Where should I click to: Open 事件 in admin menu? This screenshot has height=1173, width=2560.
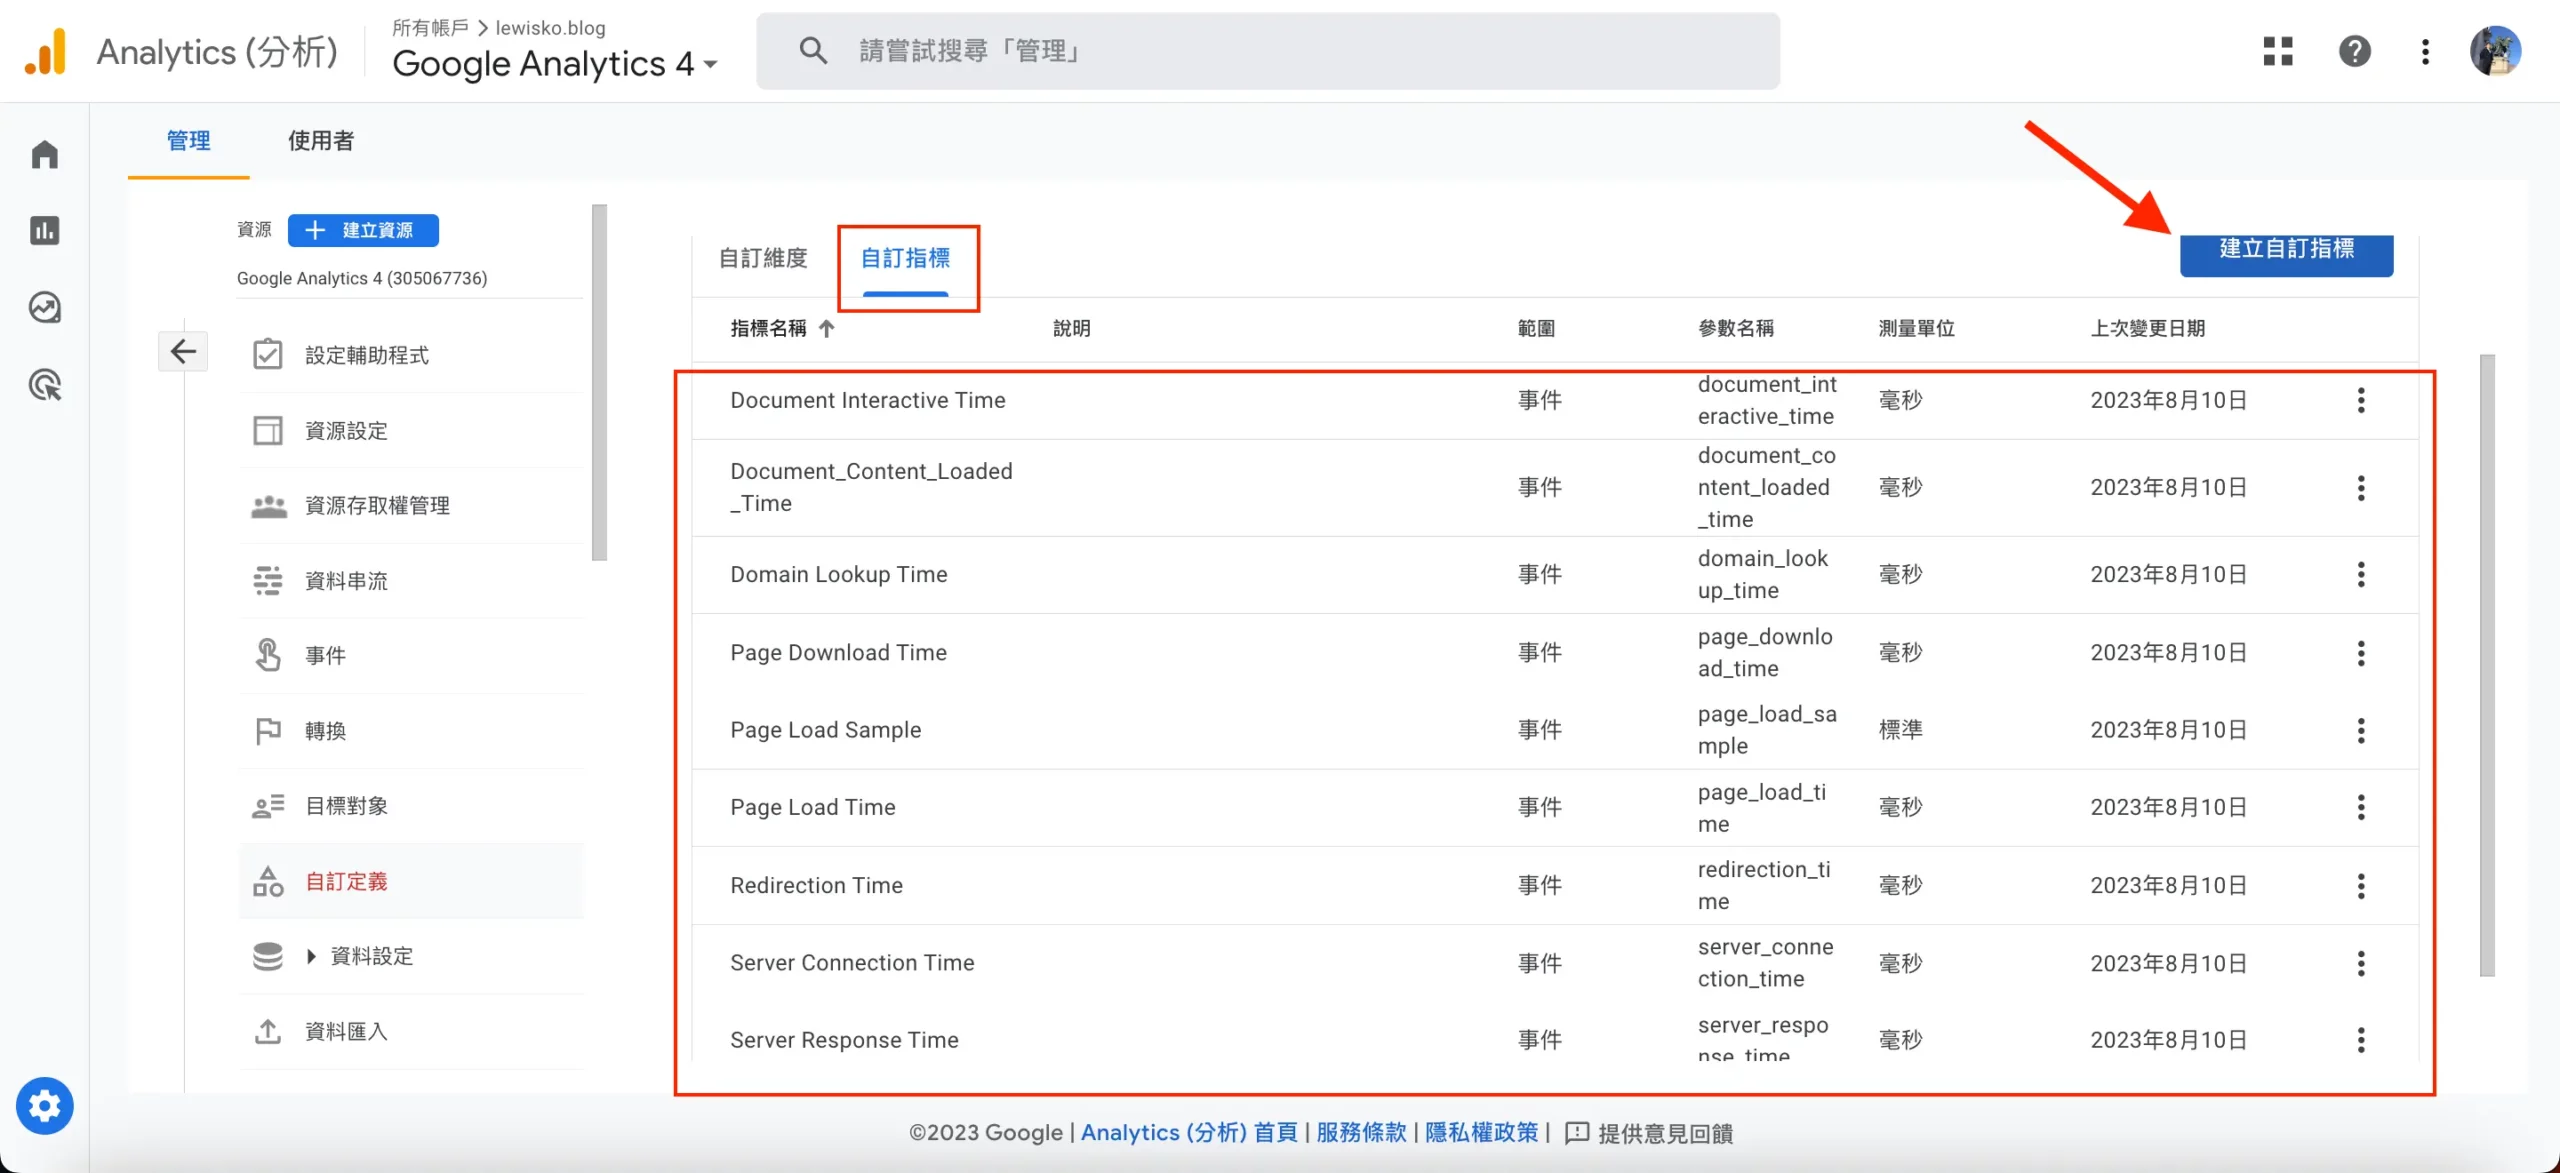411,655
